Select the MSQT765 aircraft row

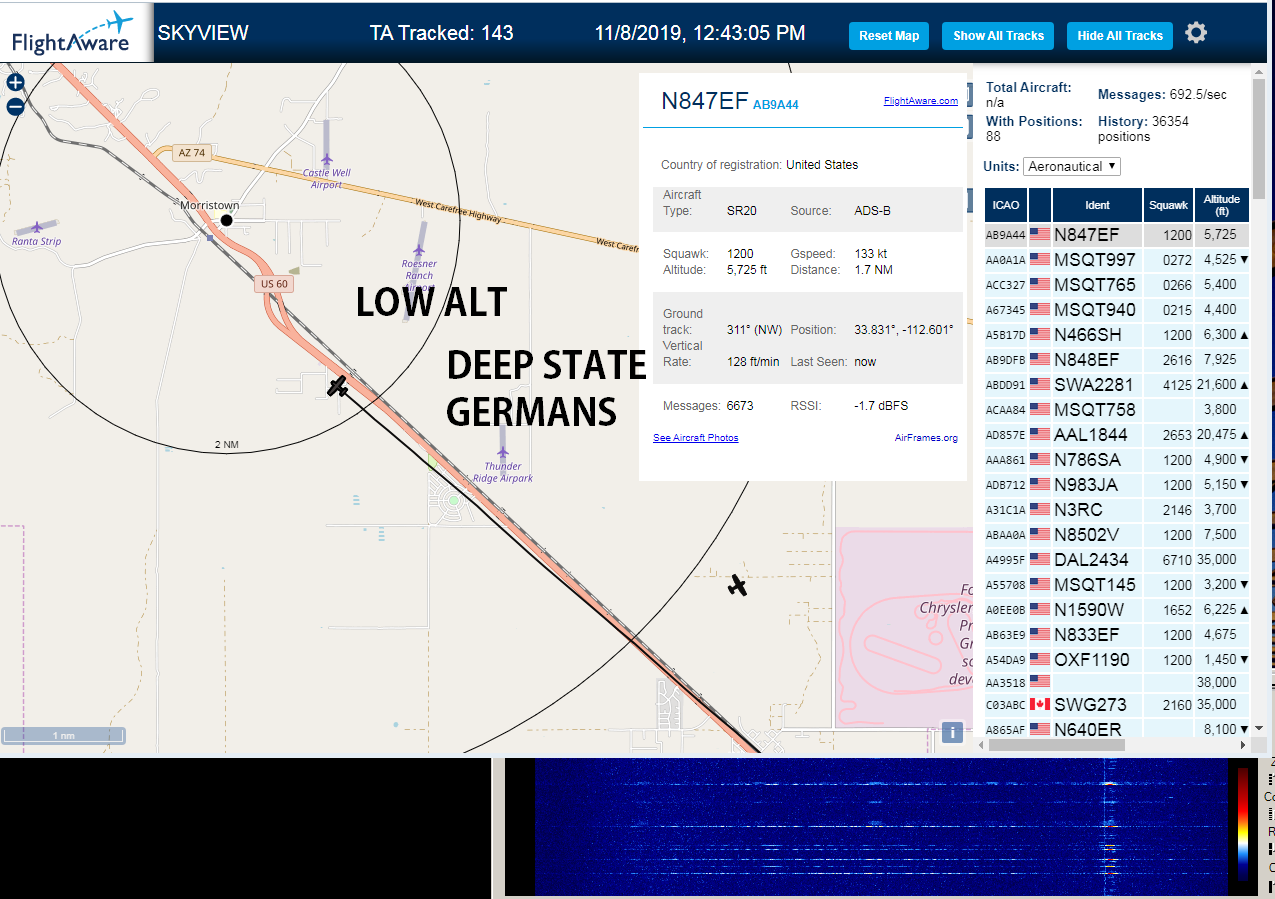point(1117,285)
